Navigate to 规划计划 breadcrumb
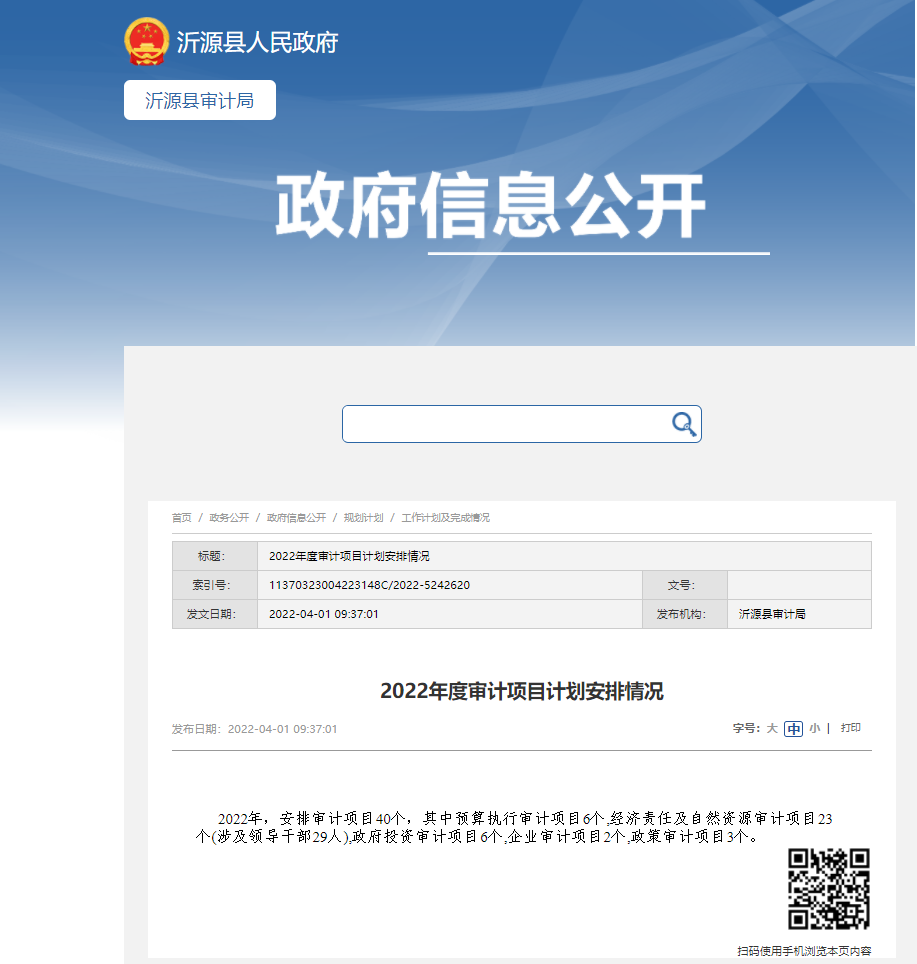The image size is (917, 964). point(363,518)
